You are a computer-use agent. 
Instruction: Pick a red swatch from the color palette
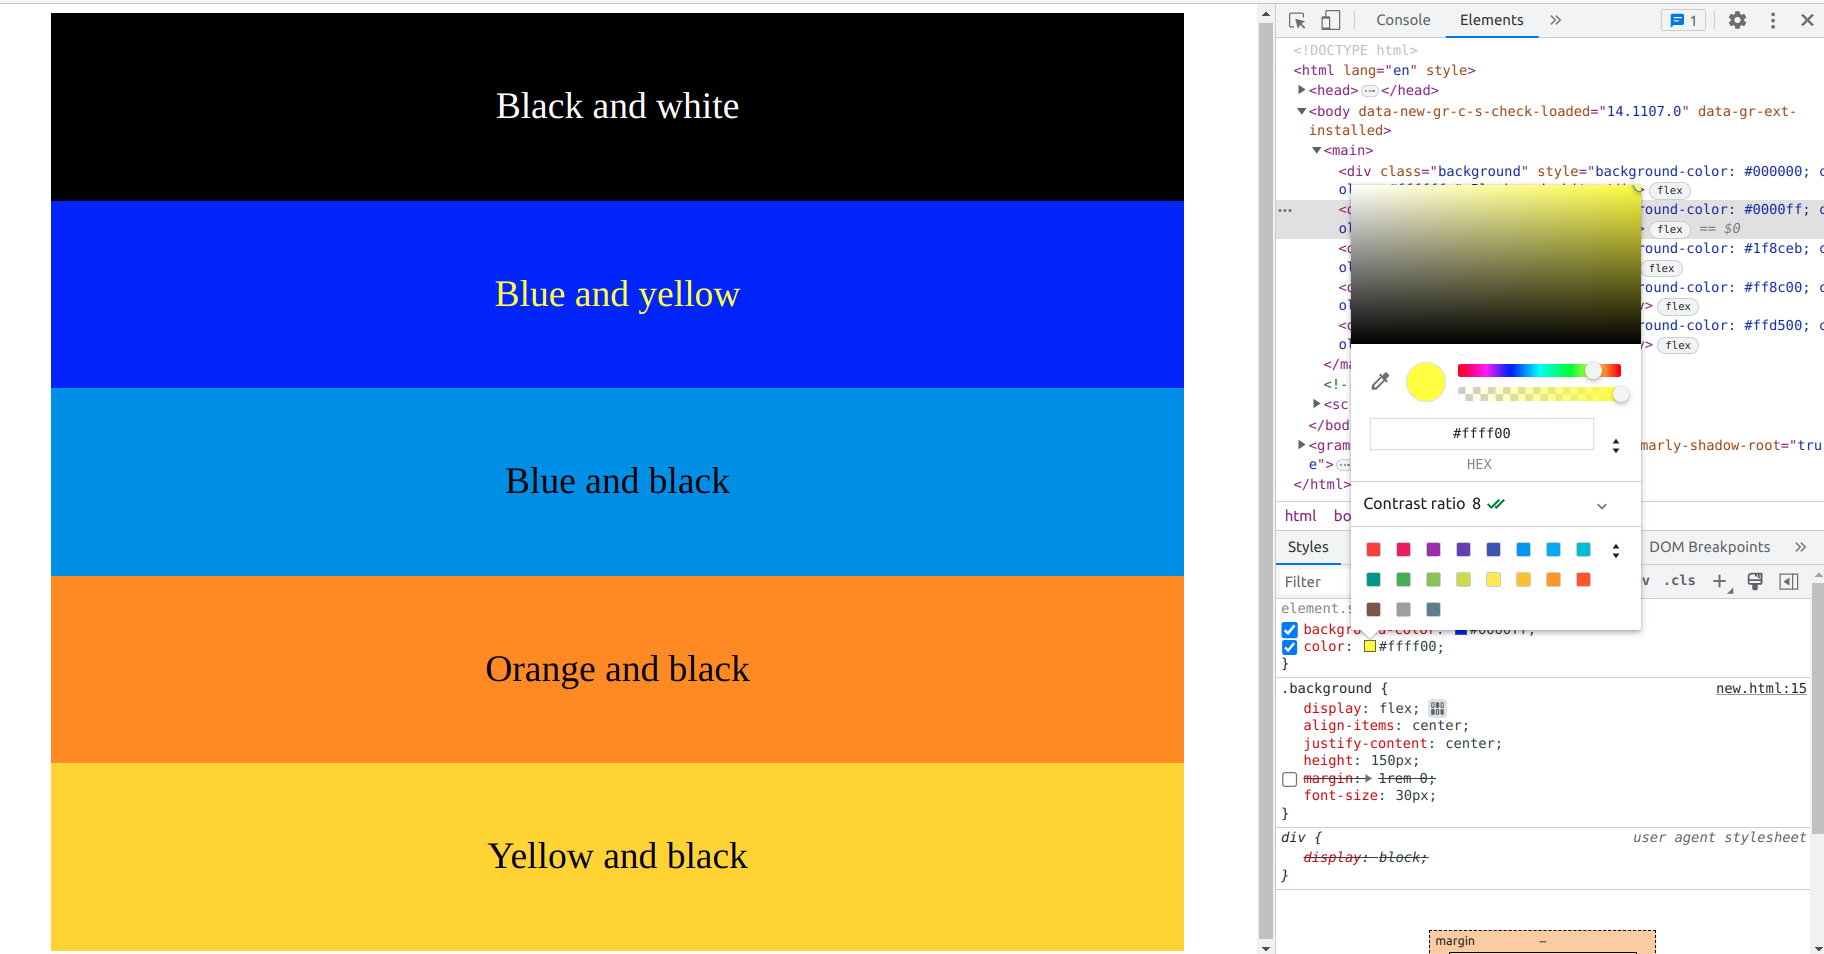pyautogui.click(x=1373, y=549)
